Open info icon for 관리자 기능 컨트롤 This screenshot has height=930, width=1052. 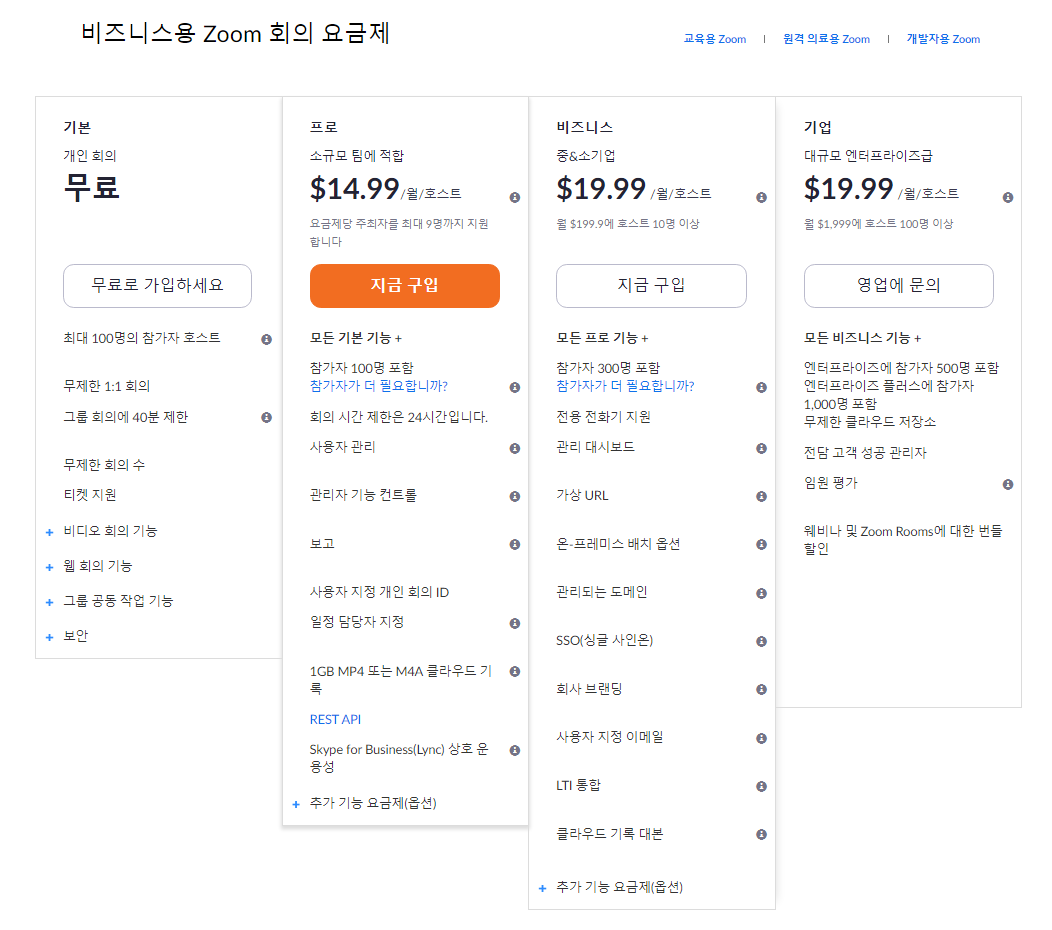[x=515, y=497]
